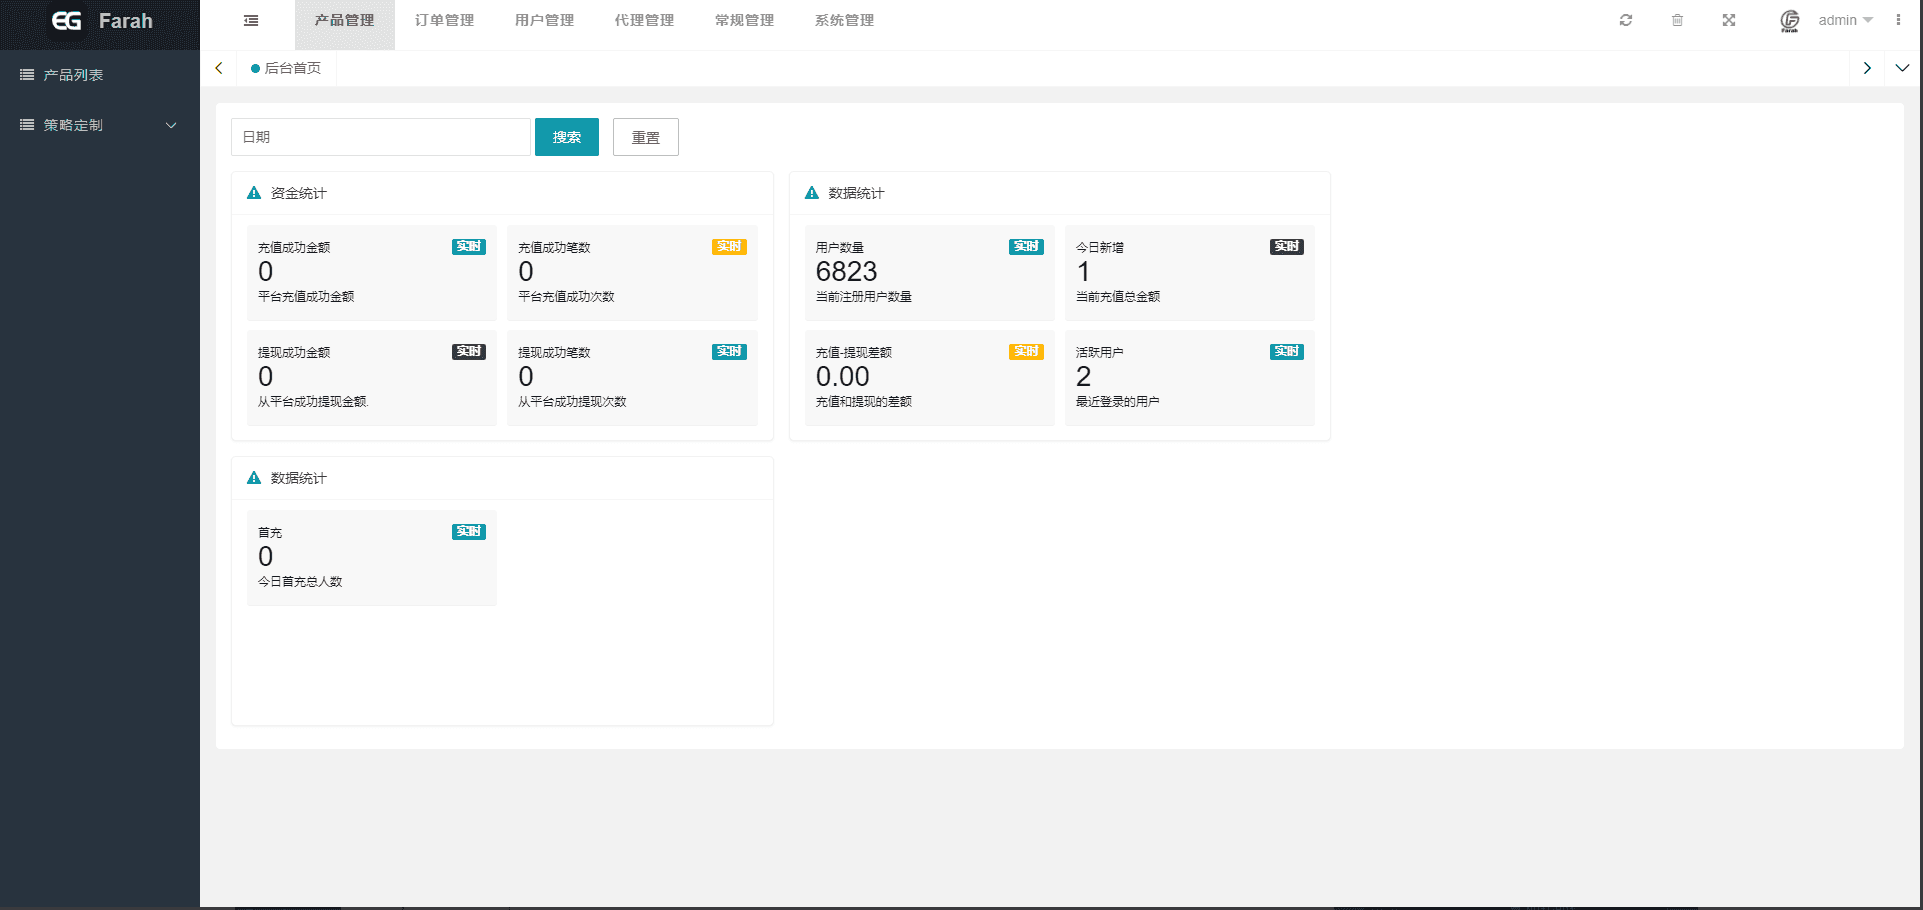Click the sidebar collapse menu icon
Image resolution: width=1923 pixels, height=910 pixels.
(251, 20)
